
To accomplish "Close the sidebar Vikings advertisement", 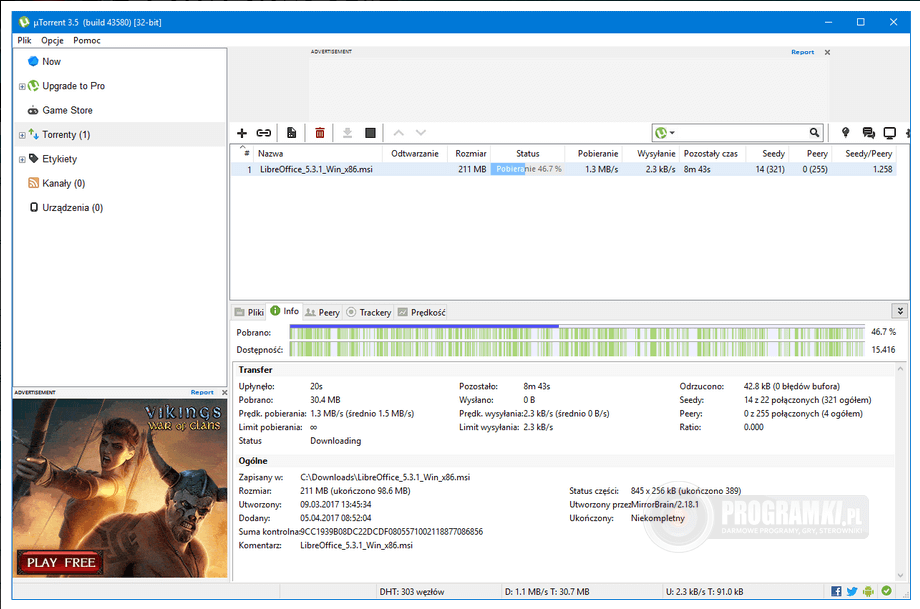I will (224, 392).
